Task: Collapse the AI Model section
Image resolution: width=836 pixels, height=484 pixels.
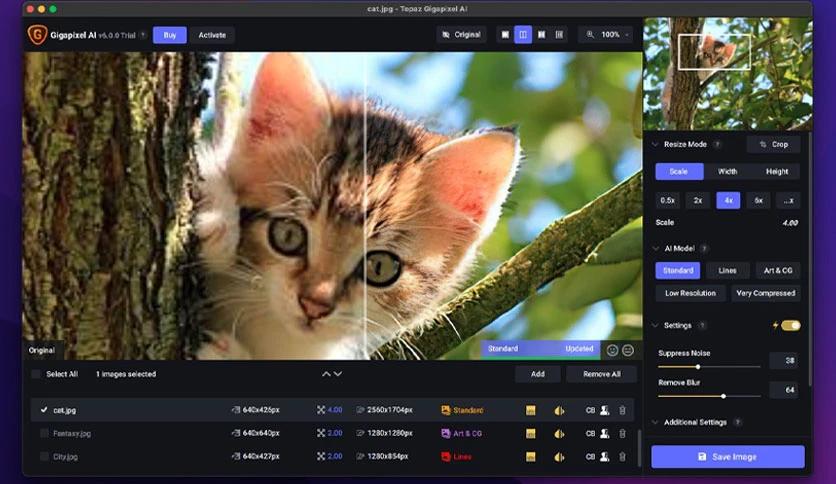Action: [x=655, y=248]
